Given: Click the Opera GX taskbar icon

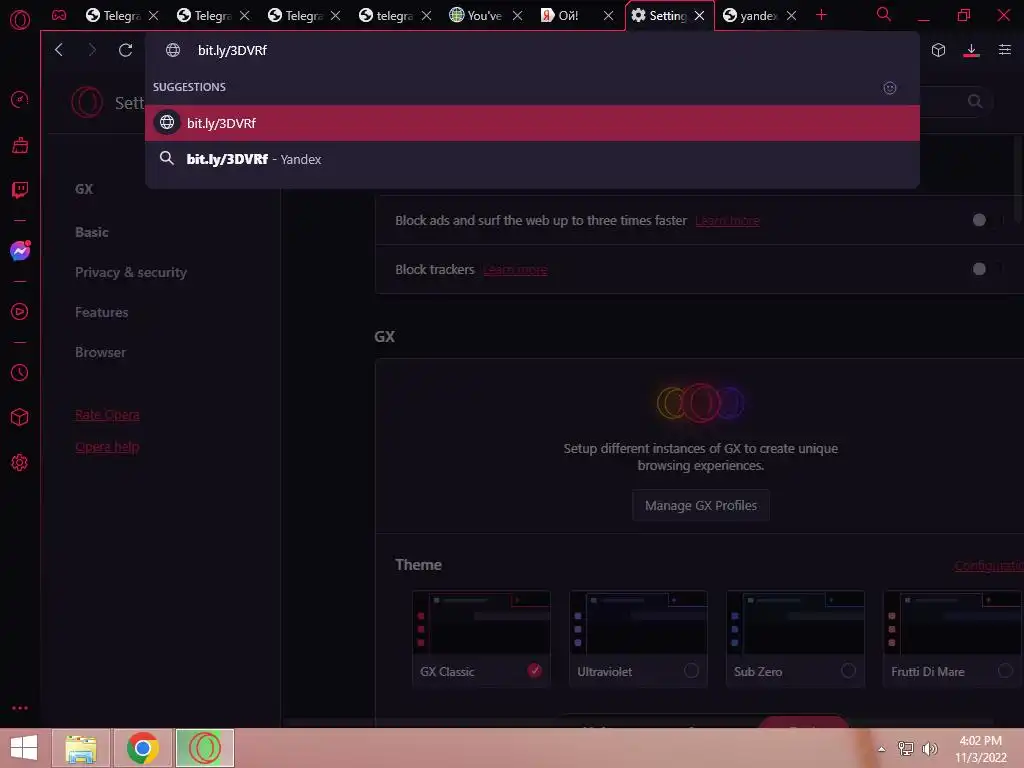Looking at the screenshot, I should 204,748.
